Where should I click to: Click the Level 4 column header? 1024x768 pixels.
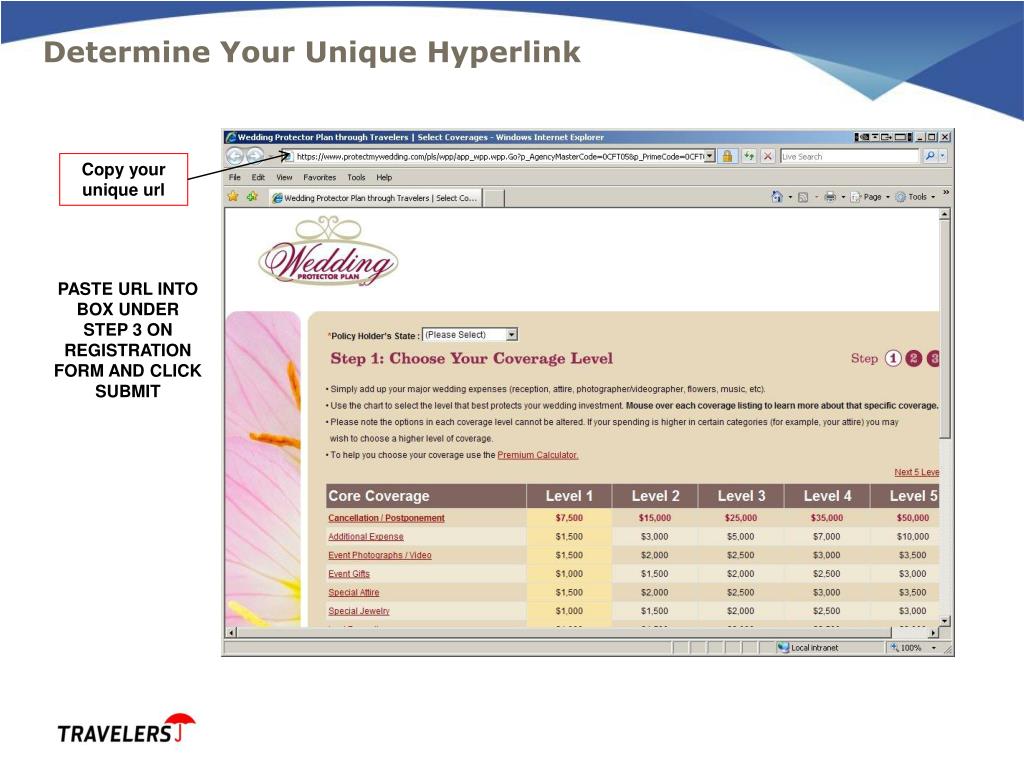(x=827, y=496)
